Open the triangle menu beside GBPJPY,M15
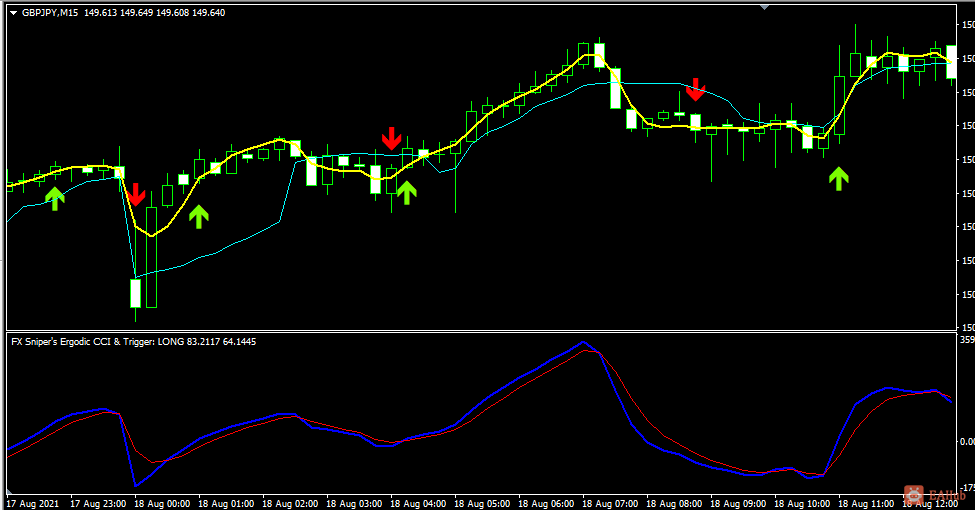Image resolution: width=975 pixels, height=510 pixels. (14, 13)
